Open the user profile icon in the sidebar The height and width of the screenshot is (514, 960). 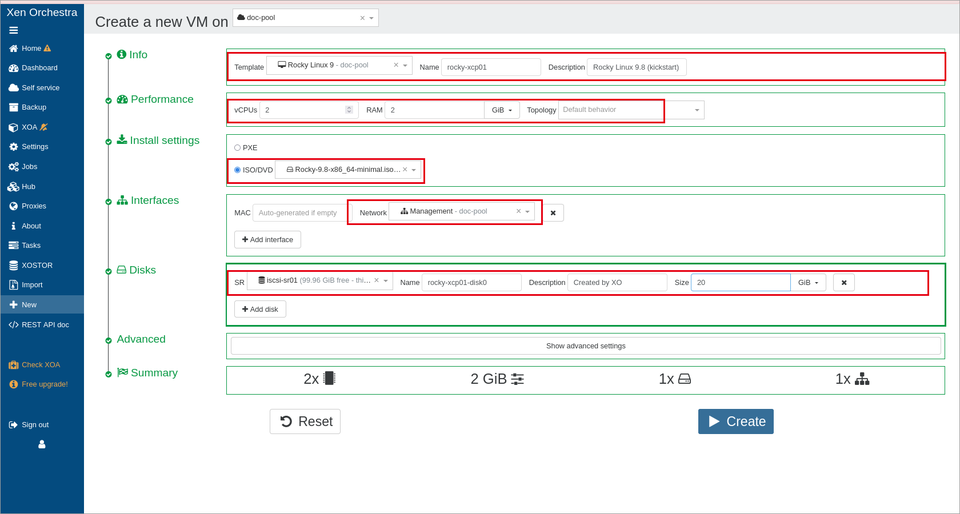(42, 444)
